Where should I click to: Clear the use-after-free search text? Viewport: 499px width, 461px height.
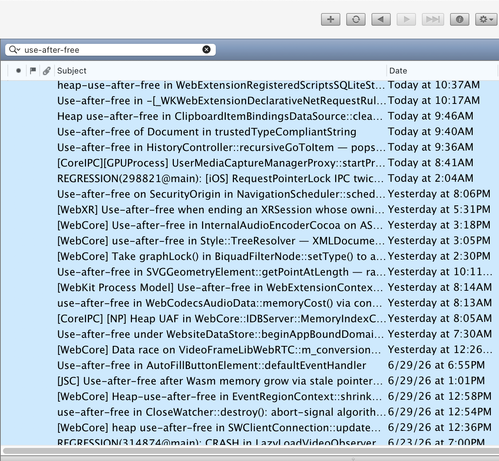206,50
